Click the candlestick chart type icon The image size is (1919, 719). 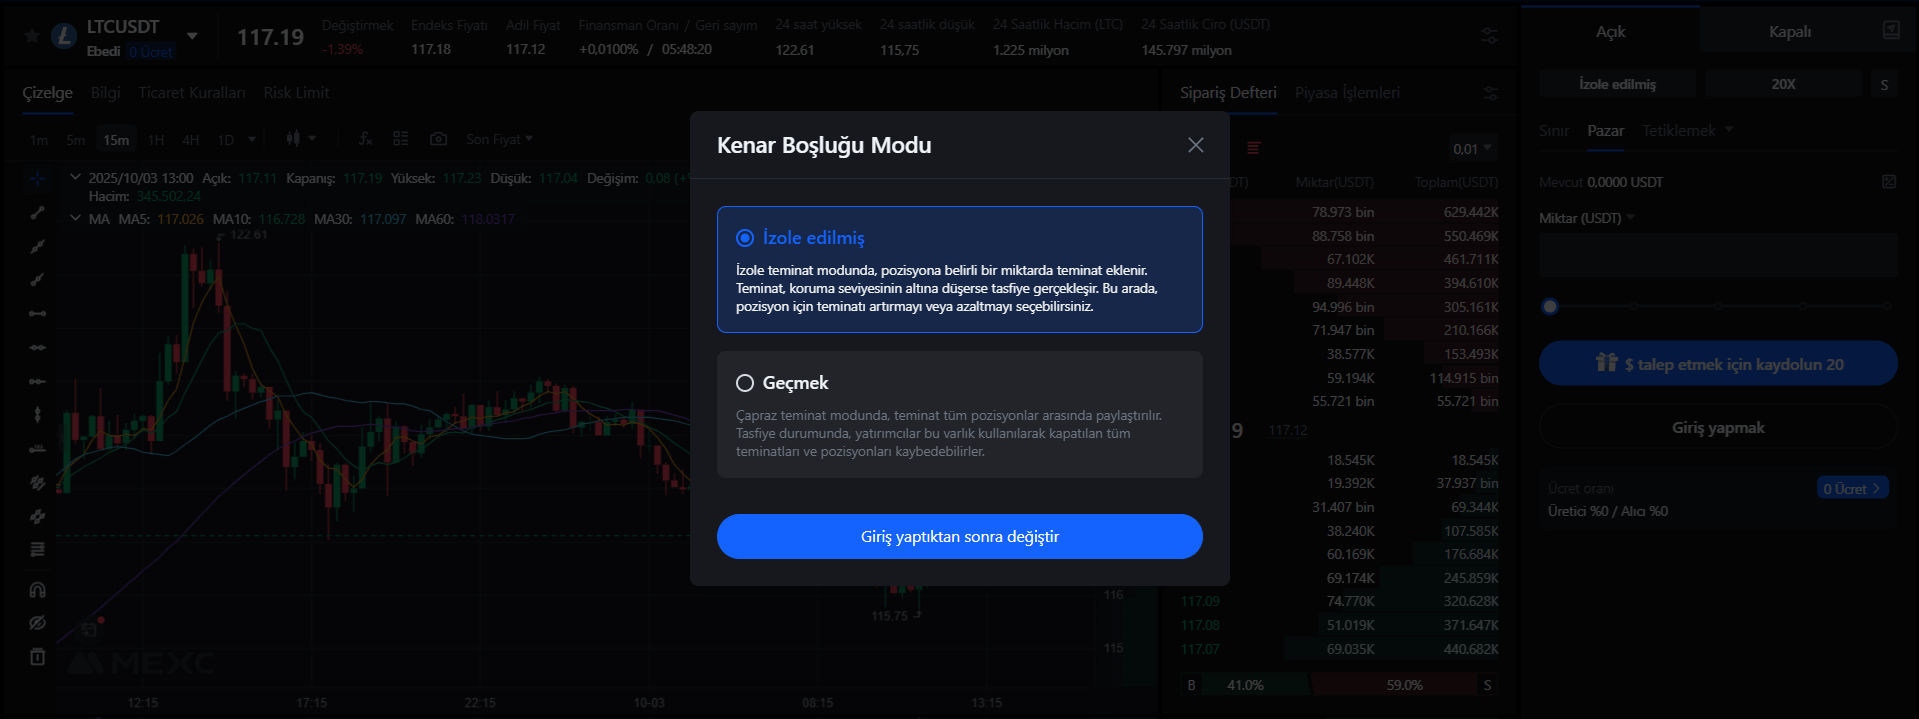pyautogui.click(x=294, y=139)
